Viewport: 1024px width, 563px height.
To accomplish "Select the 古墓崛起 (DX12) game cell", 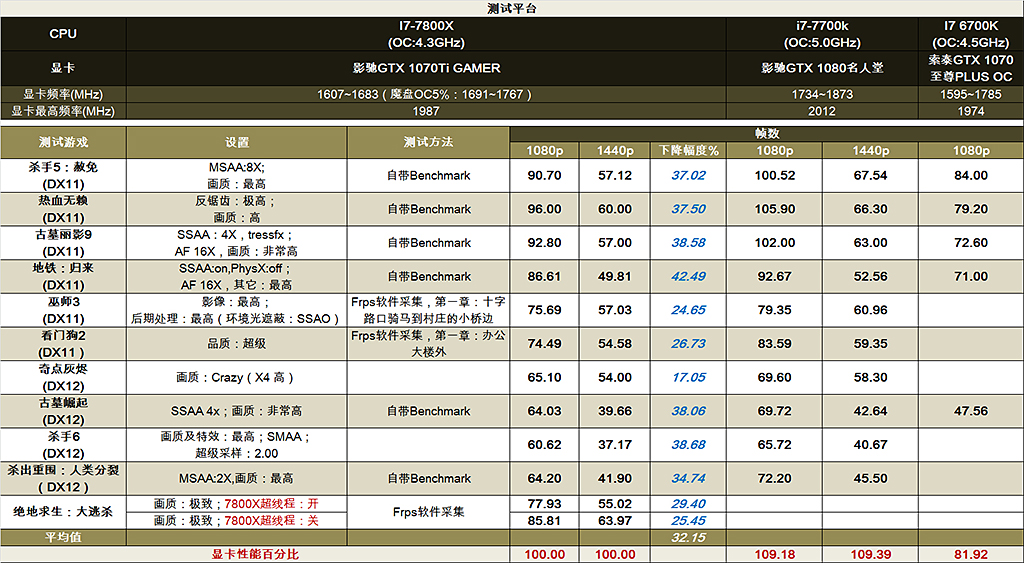I will click(x=63, y=411).
